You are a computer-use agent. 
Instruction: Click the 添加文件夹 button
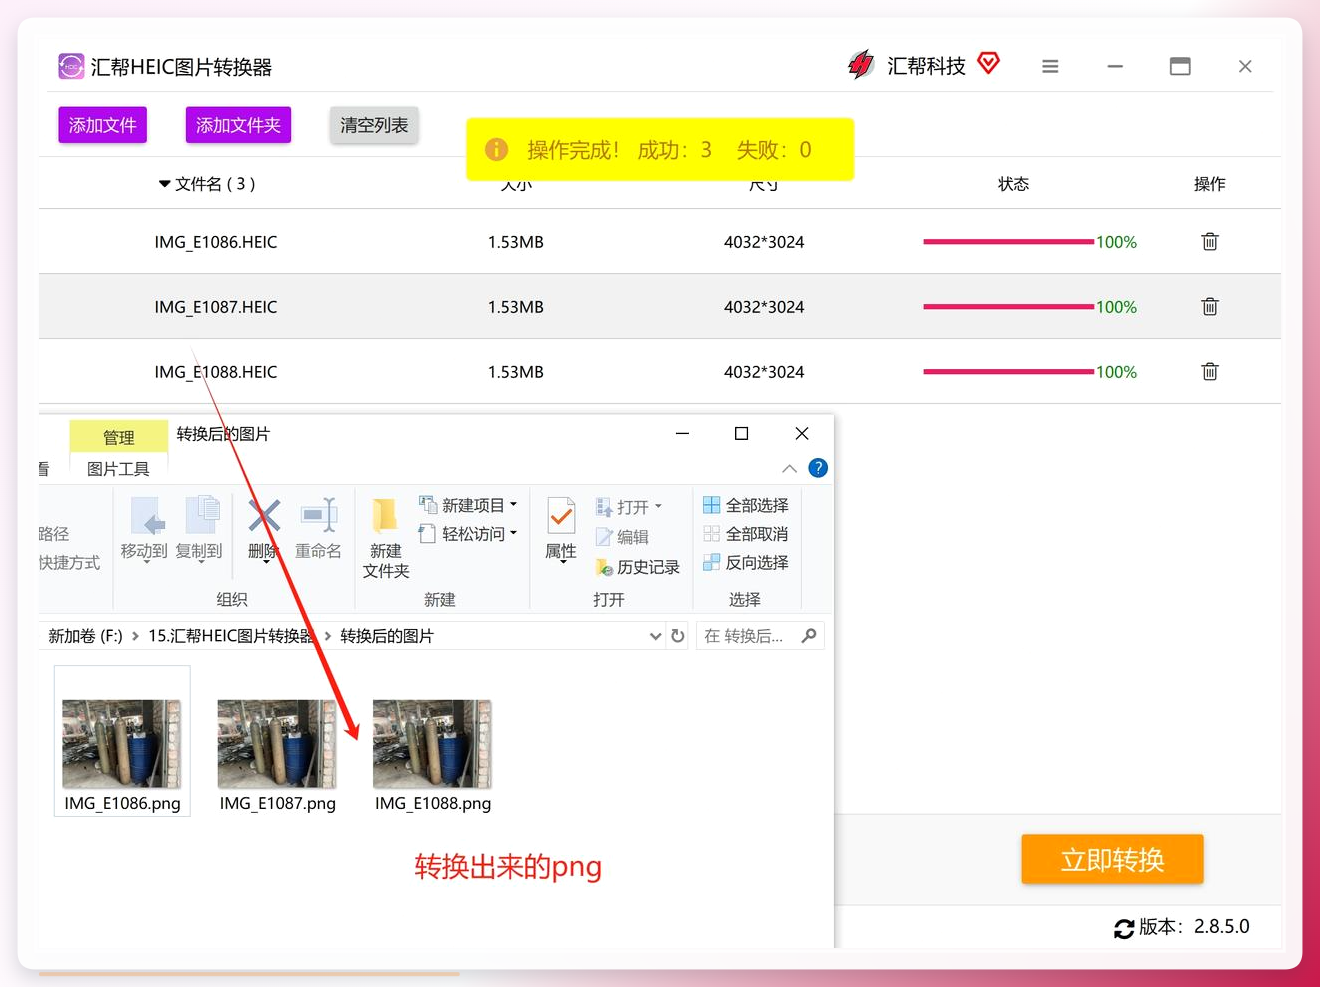click(x=238, y=125)
